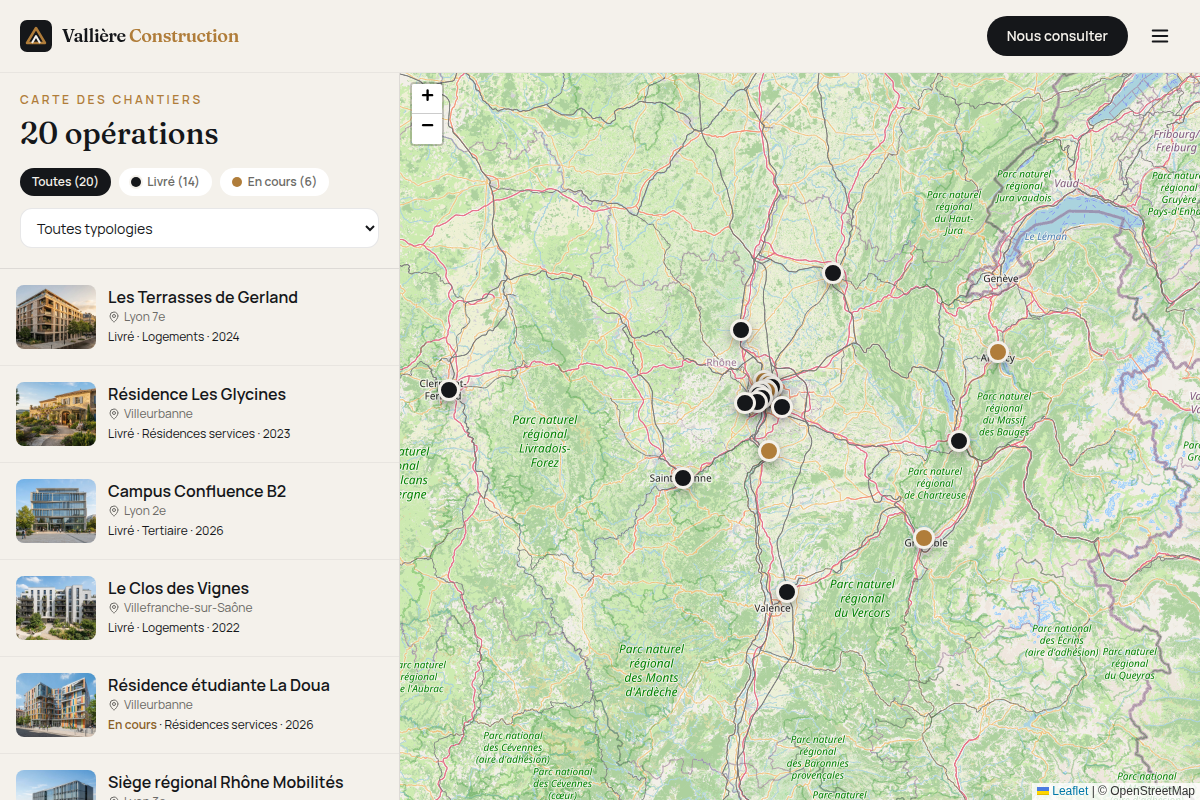Click 'Livré · Résidences services · 2023' details
This screenshot has height=800, width=1200.
(199, 434)
